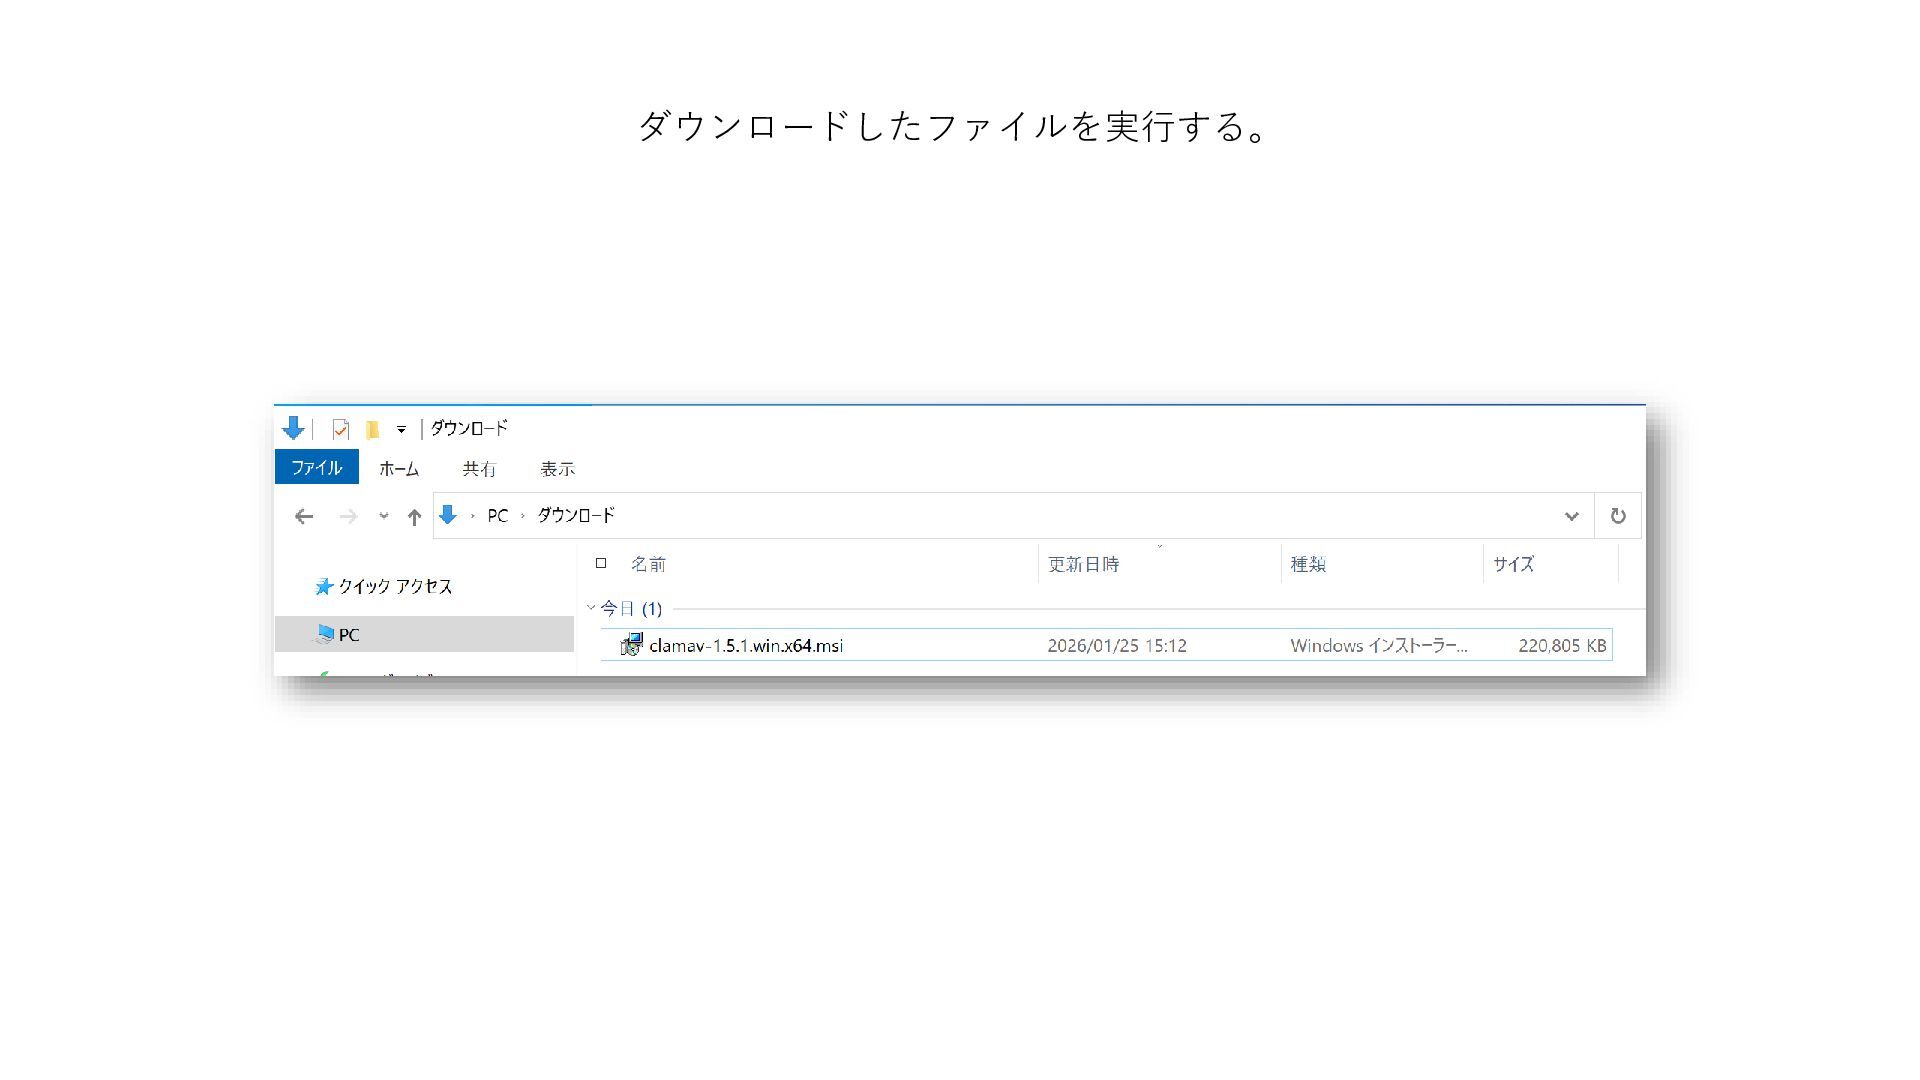The width and height of the screenshot is (1920, 1080).
Task: Refresh the ダウンロード folder view
Action: click(1617, 516)
